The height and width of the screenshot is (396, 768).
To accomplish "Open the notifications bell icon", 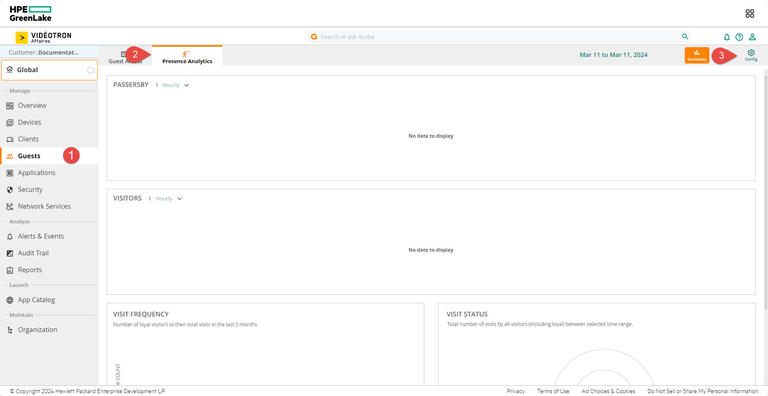I will (x=727, y=37).
